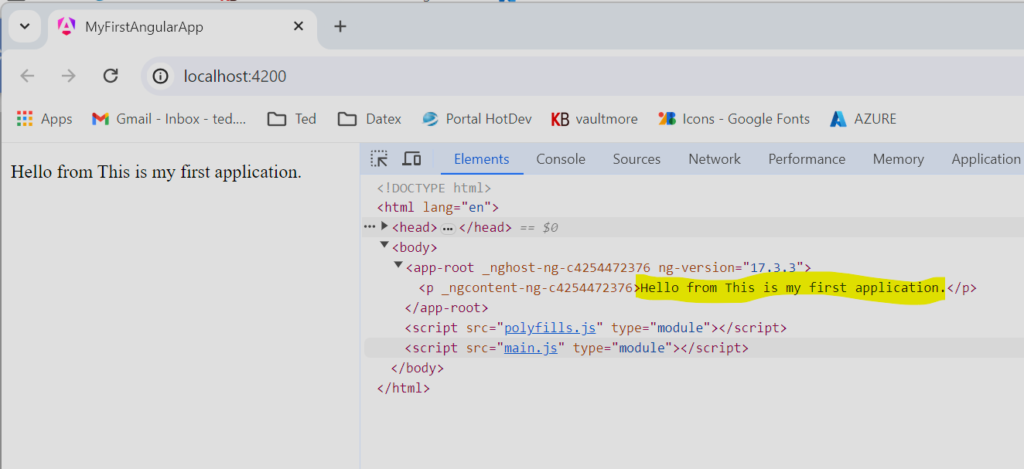Click the browser forward arrow
Viewport: 1024px width, 469px height.
68,76
